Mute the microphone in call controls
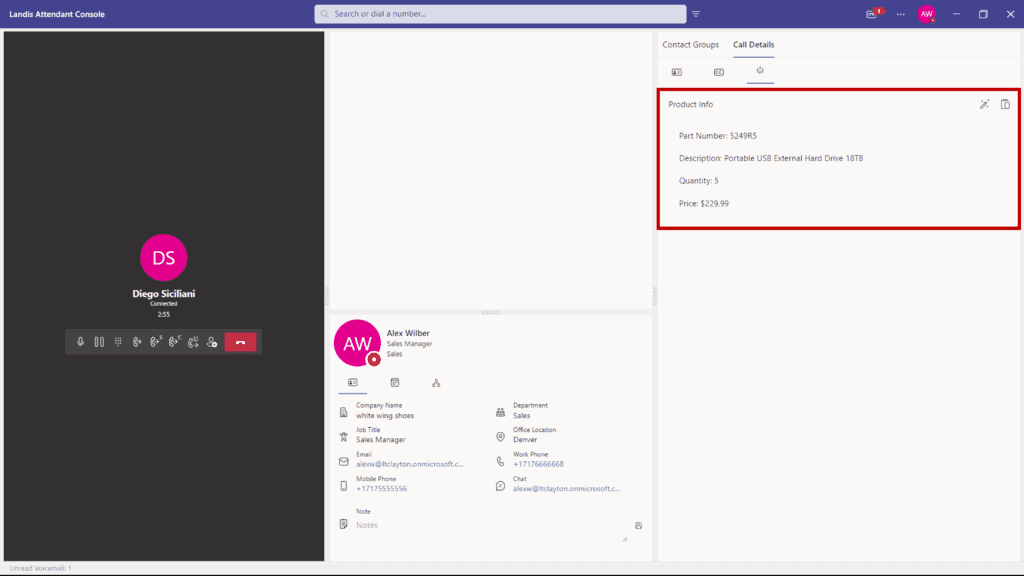Viewport: 1024px width, 576px height. (x=80, y=342)
